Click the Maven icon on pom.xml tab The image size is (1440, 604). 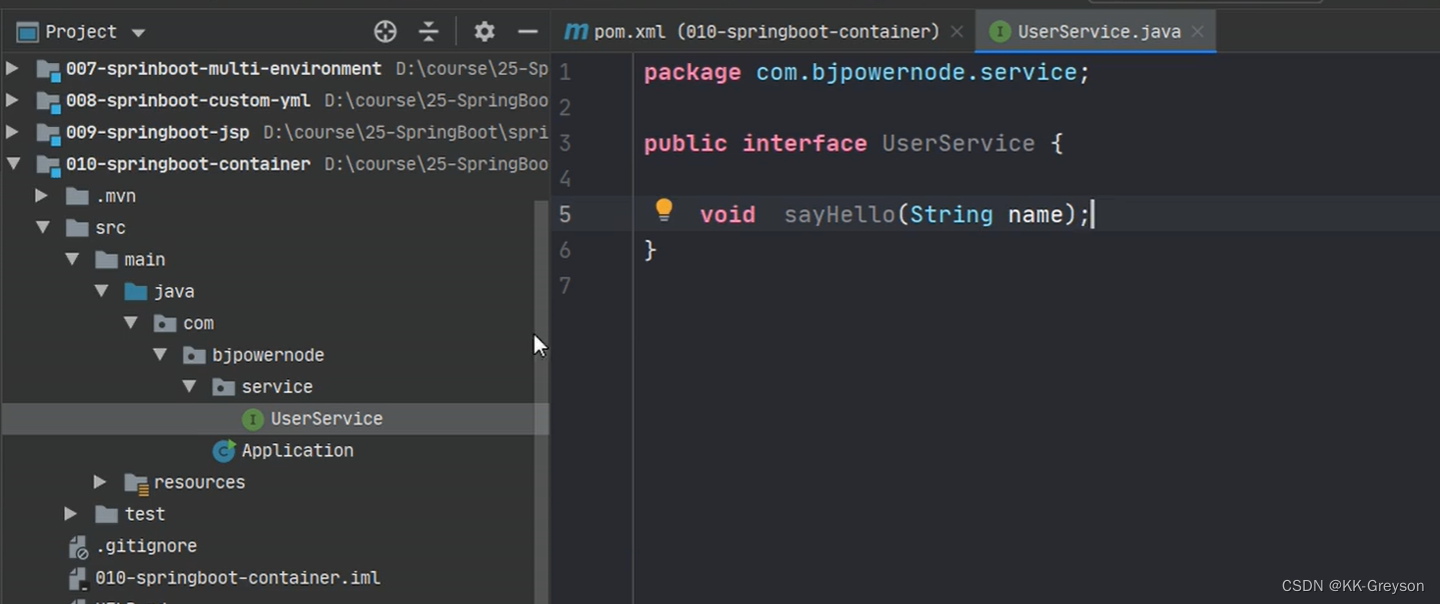576,32
